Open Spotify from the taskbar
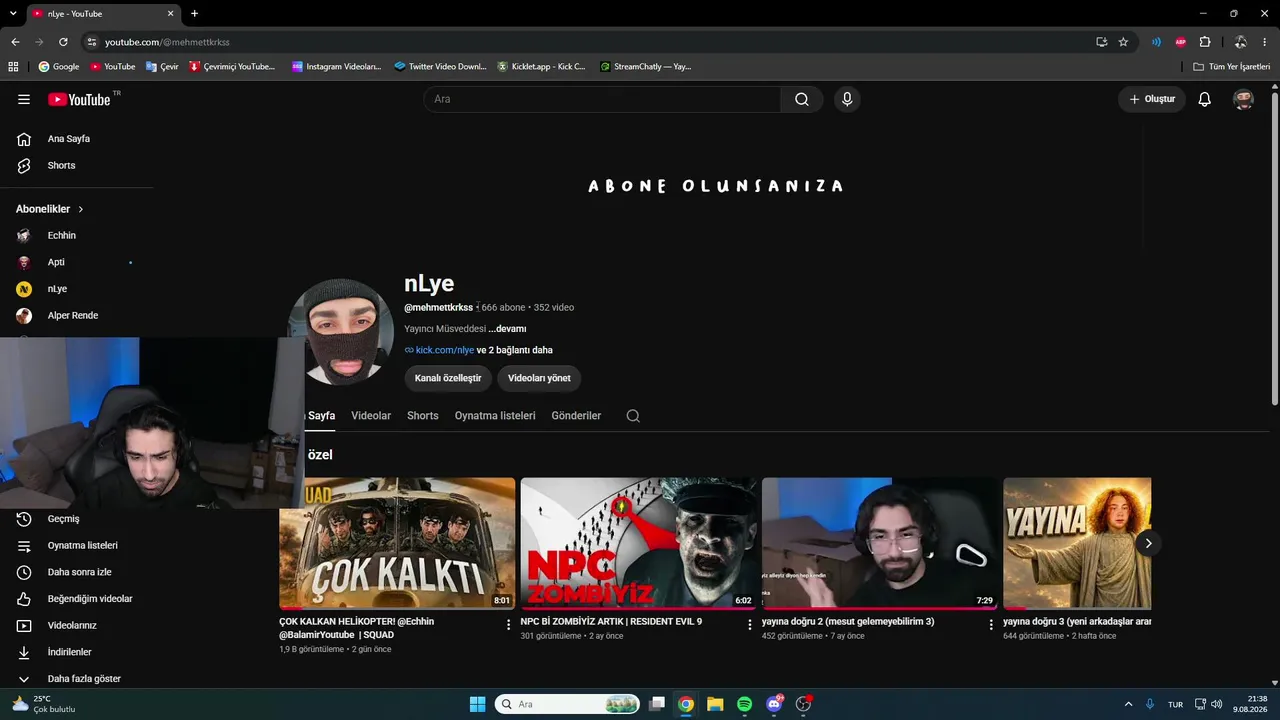Image resolution: width=1280 pixels, height=720 pixels. pos(744,704)
